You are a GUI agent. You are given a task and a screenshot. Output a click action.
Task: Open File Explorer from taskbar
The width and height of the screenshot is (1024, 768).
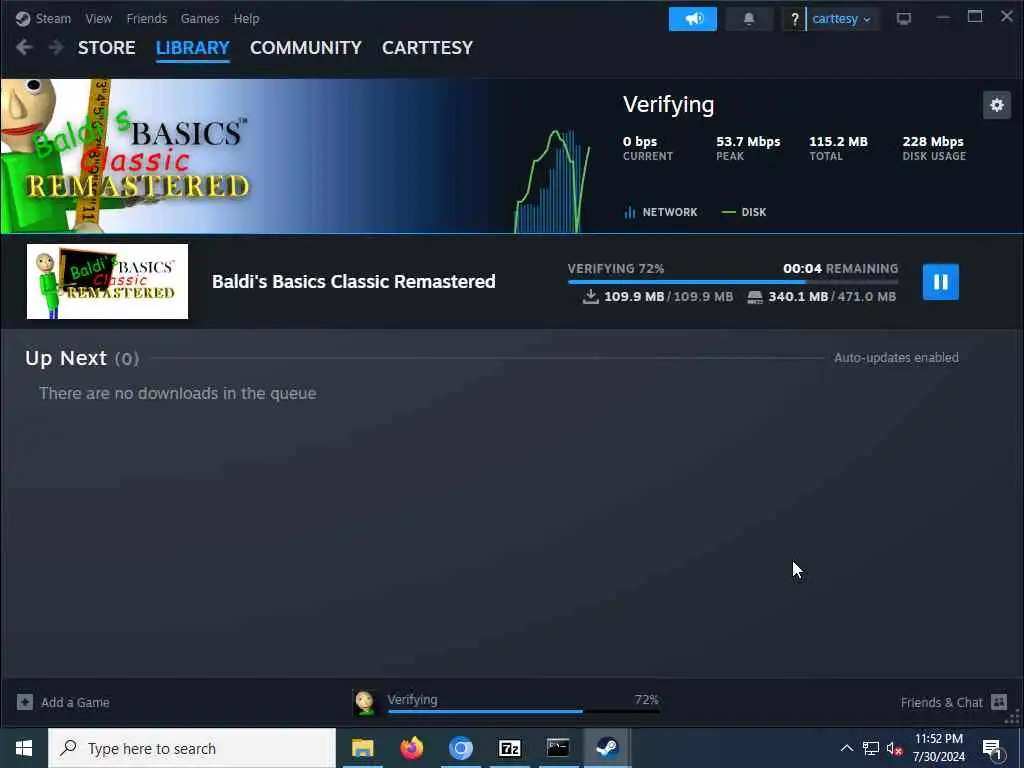[x=362, y=748]
